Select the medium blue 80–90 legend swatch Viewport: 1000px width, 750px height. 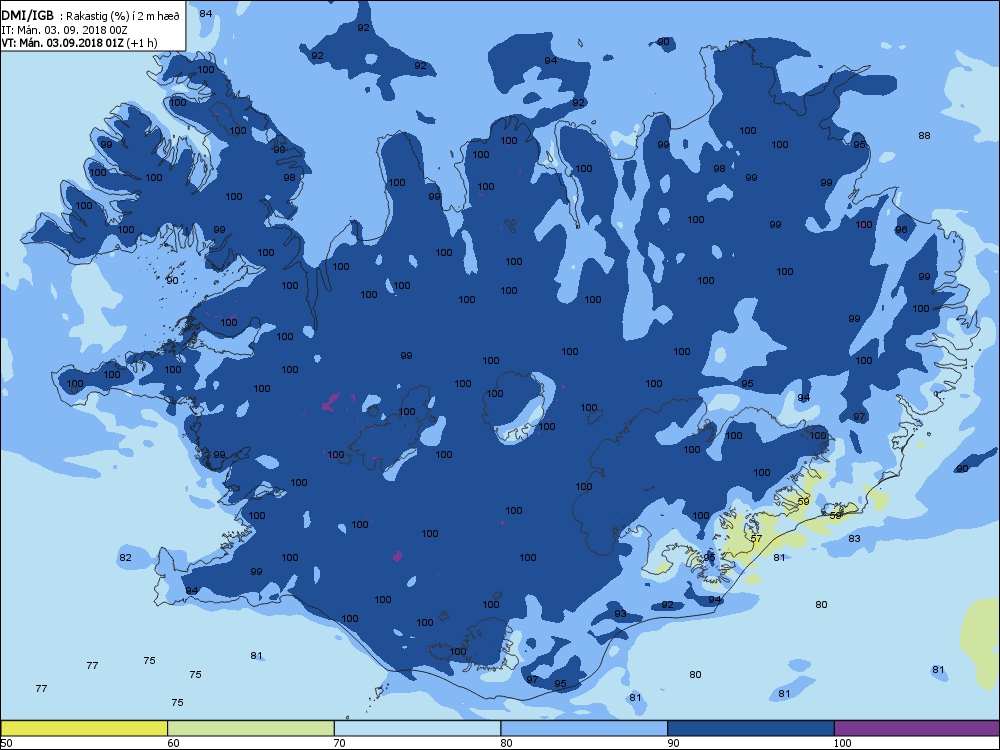tap(584, 728)
